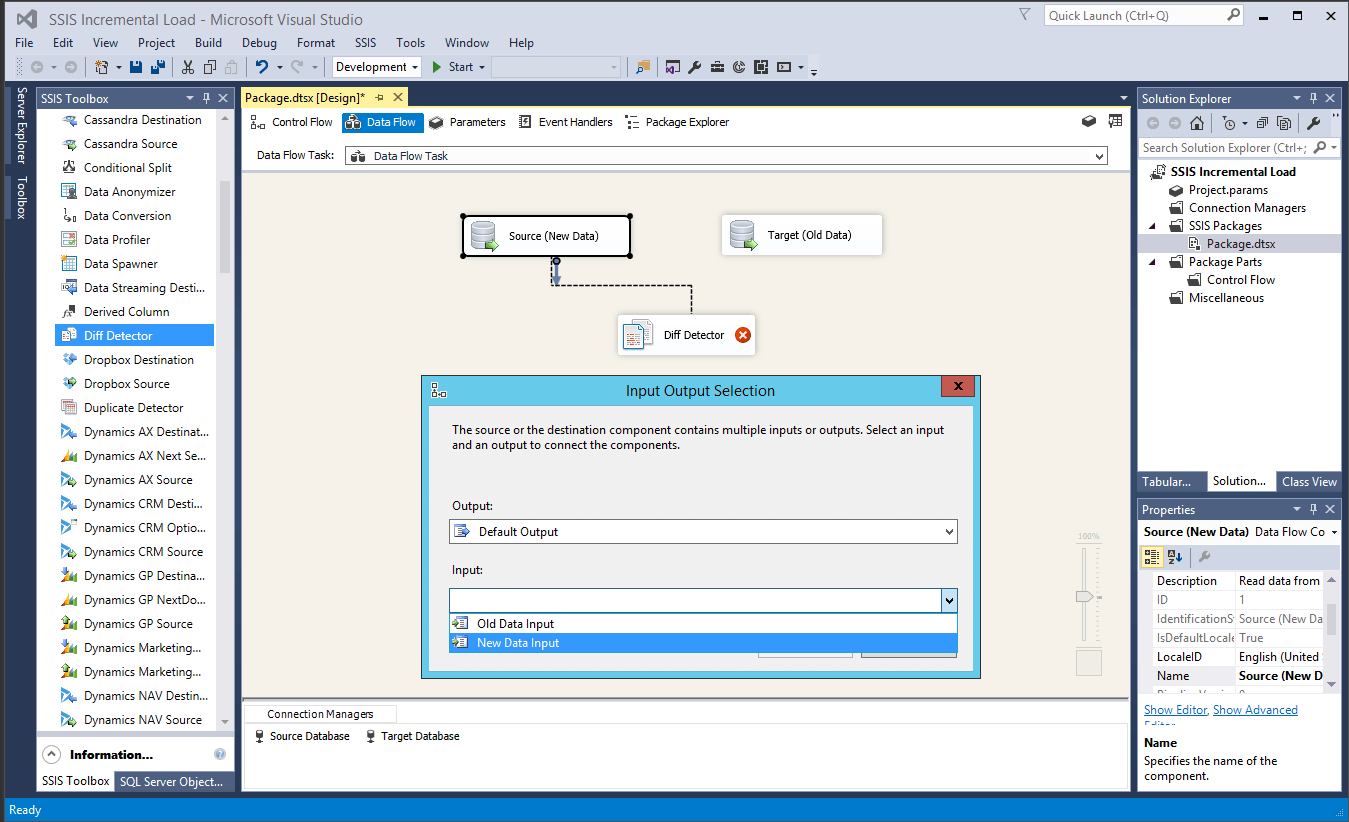Click the Show Advanced Editor link
The image size is (1349, 822).
(x=1255, y=710)
